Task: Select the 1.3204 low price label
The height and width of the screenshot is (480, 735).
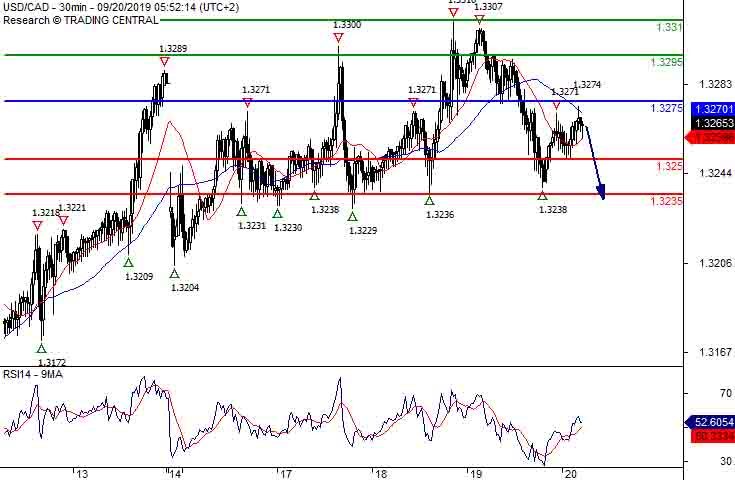Action: pyautogui.click(x=185, y=288)
